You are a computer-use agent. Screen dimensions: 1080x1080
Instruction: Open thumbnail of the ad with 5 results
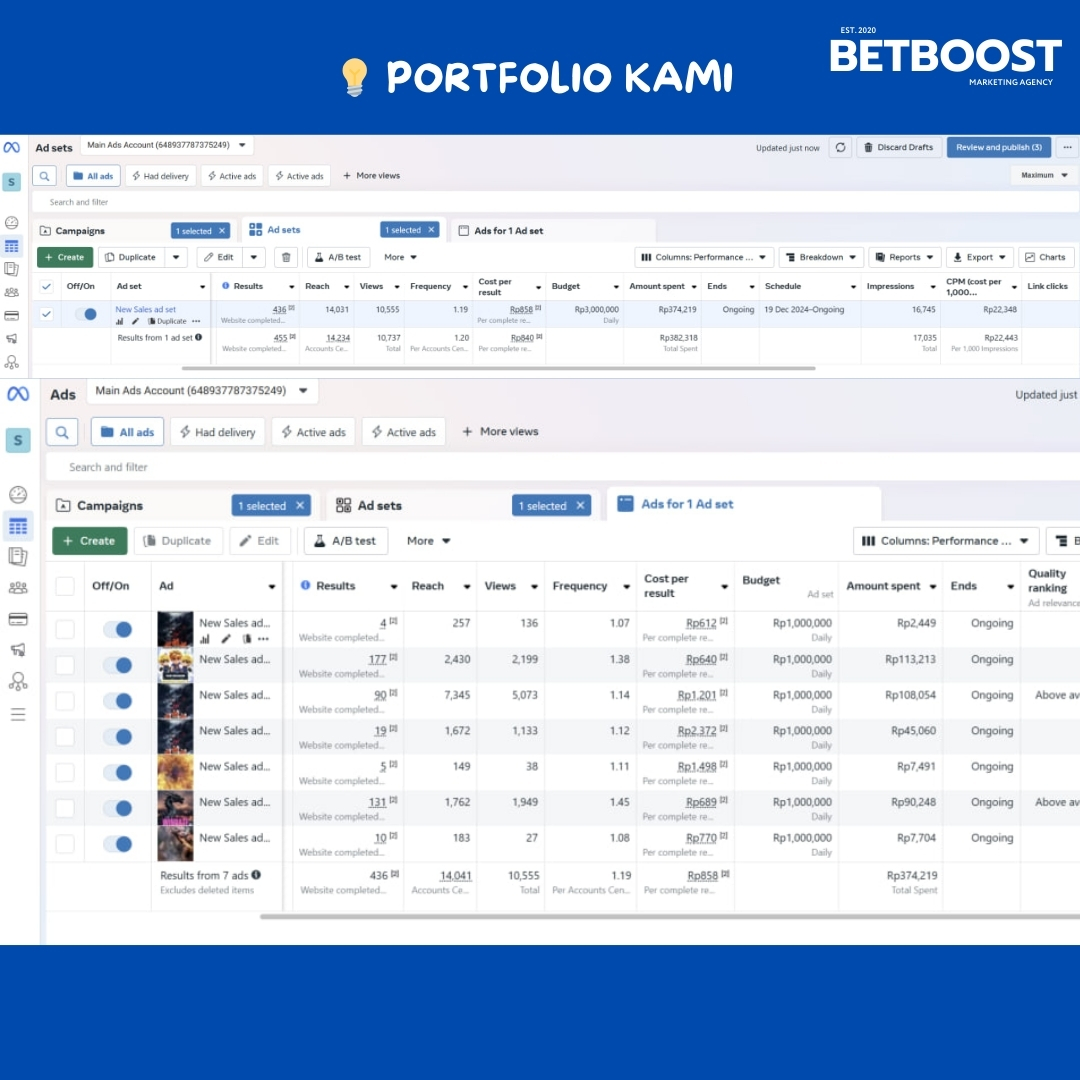point(175,772)
